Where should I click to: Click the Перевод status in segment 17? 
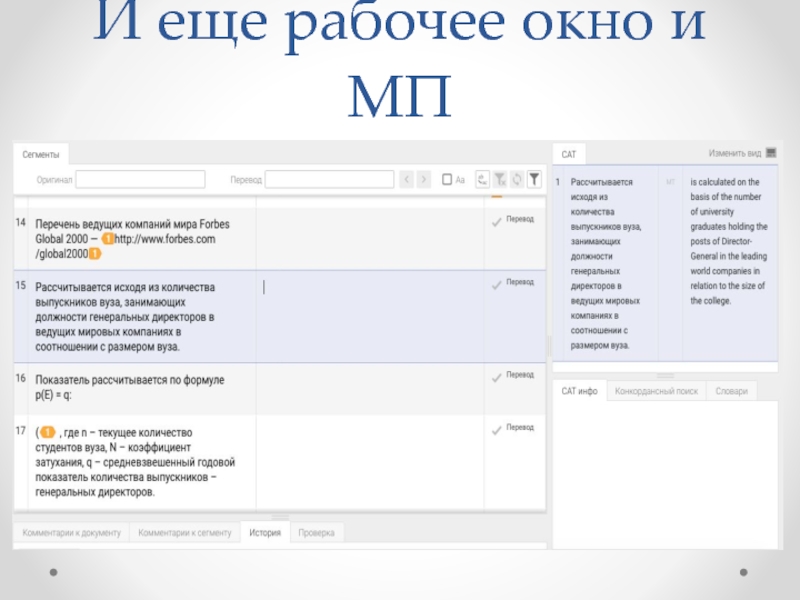(520, 428)
